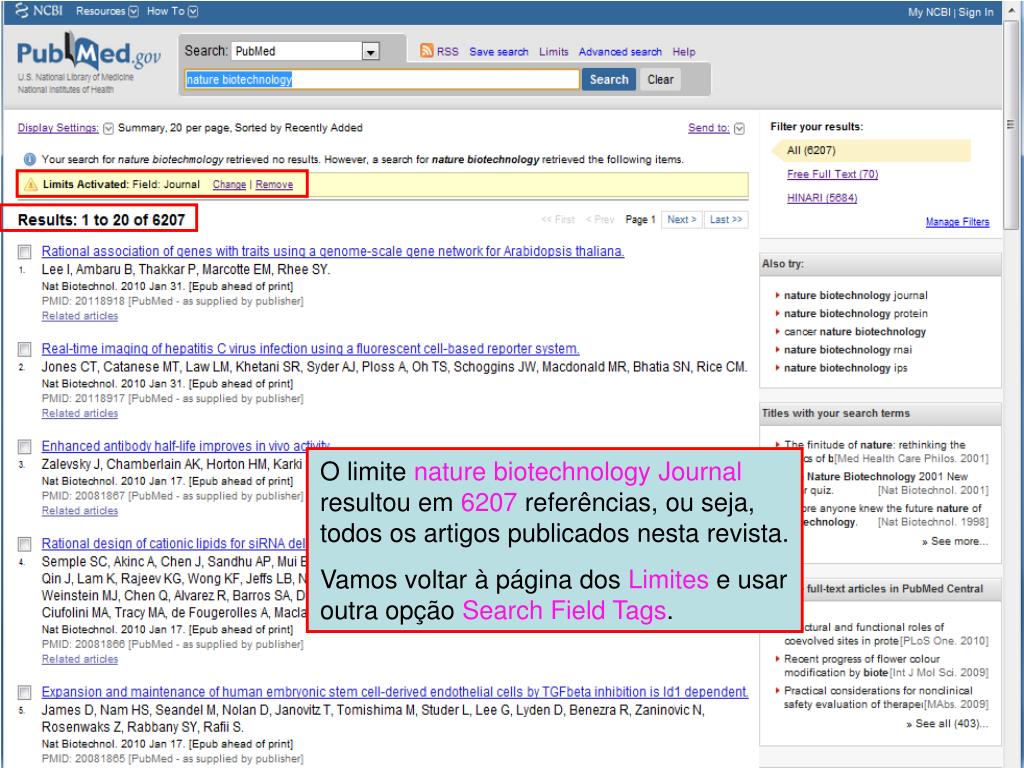The height and width of the screenshot is (768, 1024).
Task: Jump to Last results page
Action: click(726, 220)
